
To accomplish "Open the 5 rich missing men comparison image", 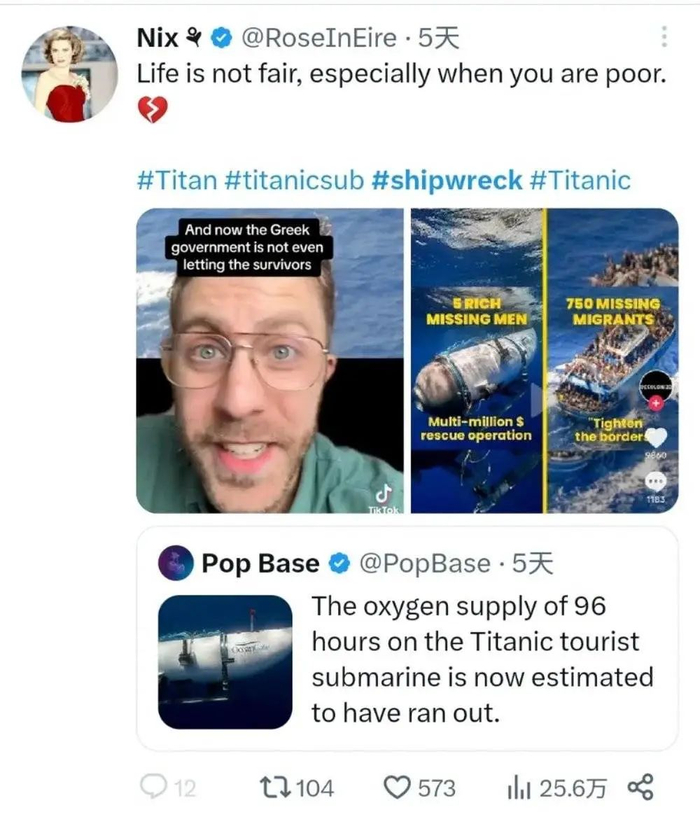I will point(544,360).
